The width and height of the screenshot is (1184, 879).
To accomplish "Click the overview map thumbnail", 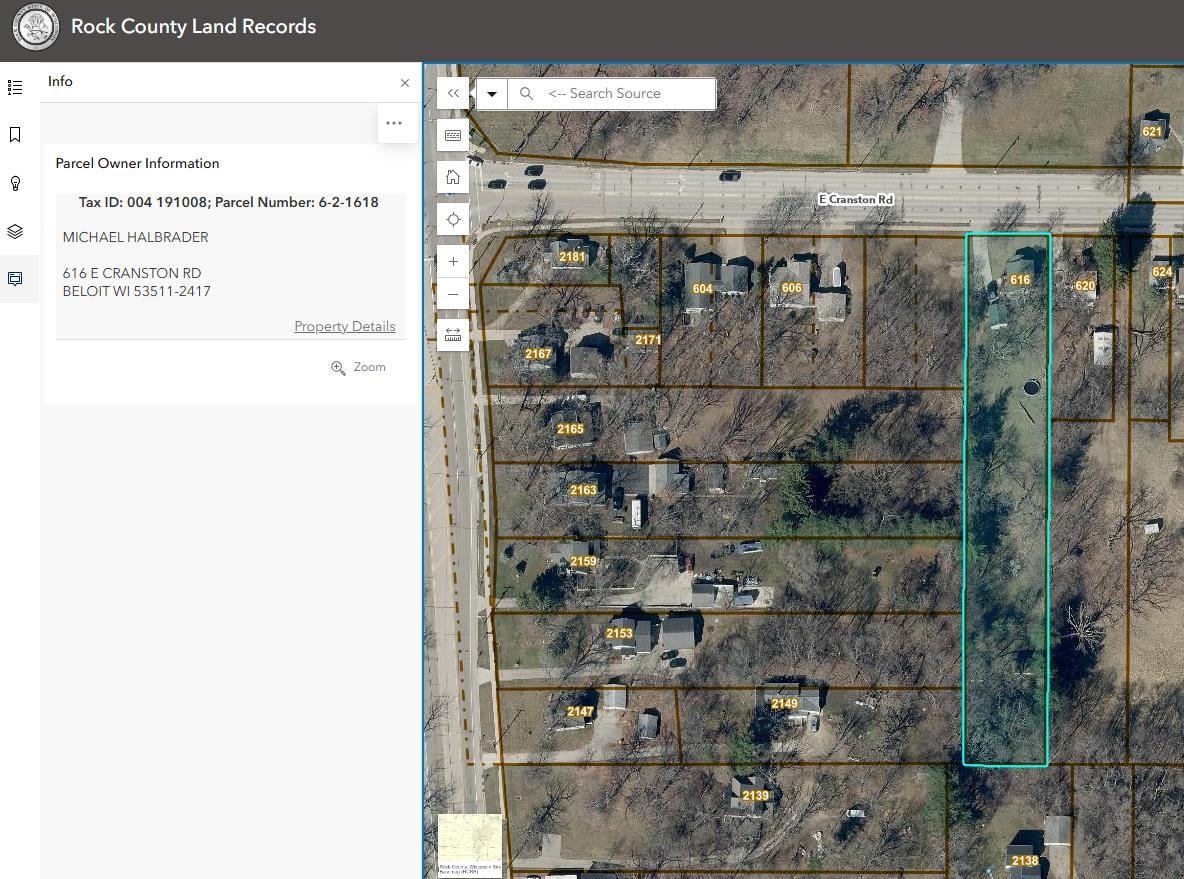I will pyautogui.click(x=470, y=845).
